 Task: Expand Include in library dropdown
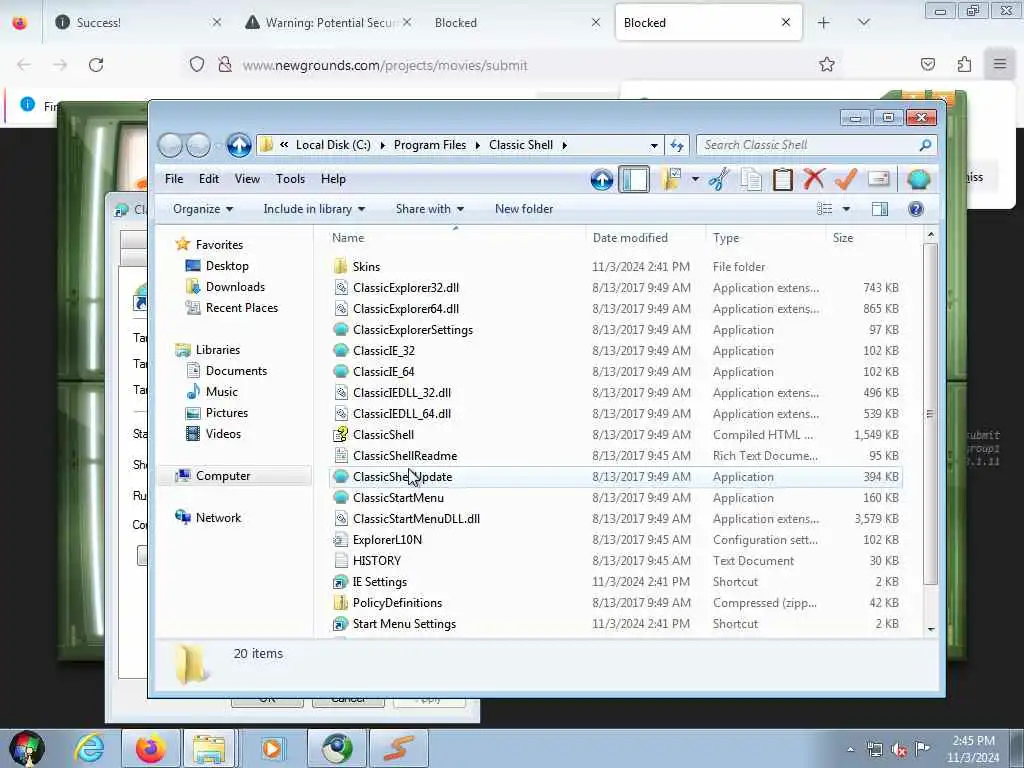[314, 209]
